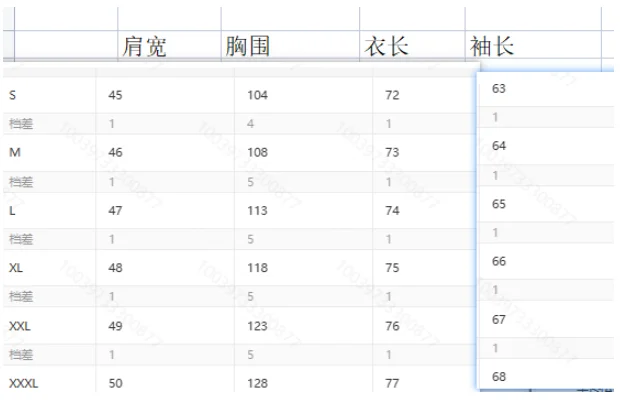Click garment length value 76

point(392,326)
